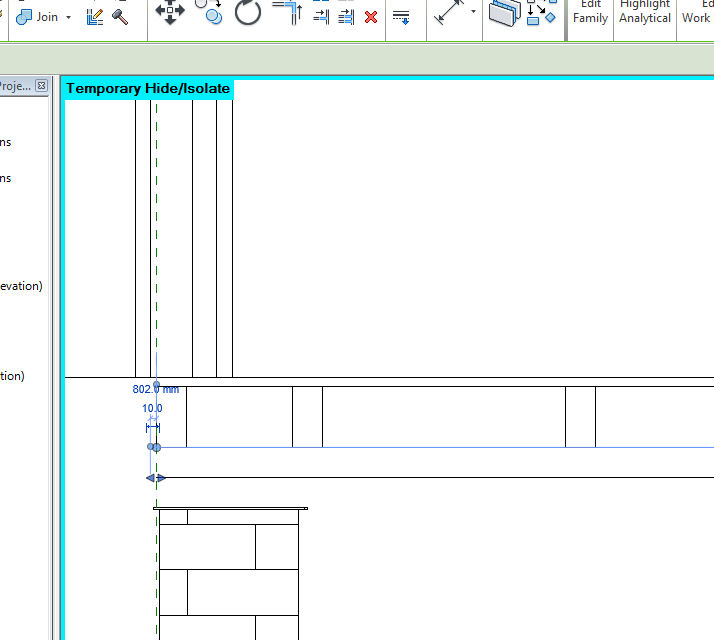The image size is (714, 640).
Task: Delete selection with red X icon
Action: (x=371, y=17)
